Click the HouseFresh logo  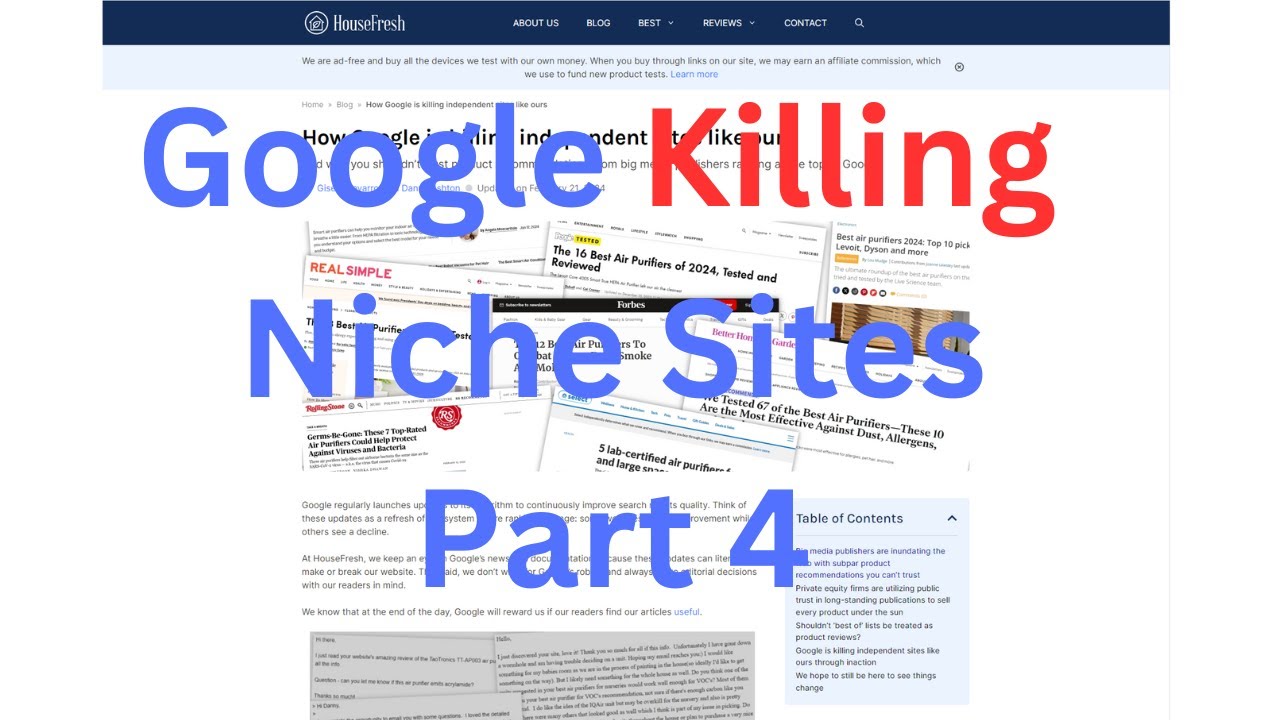point(355,22)
